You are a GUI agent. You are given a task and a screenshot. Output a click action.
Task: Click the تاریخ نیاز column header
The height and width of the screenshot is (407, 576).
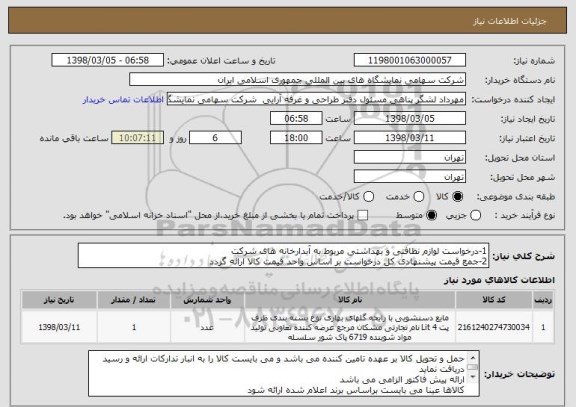click(x=59, y=300)
